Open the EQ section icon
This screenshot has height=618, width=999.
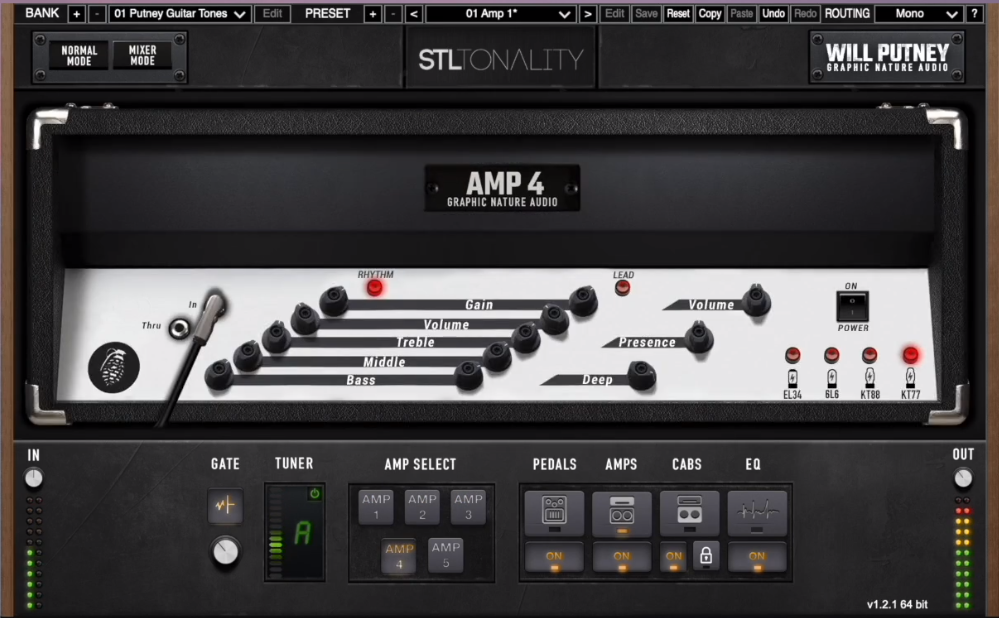pyautogui.click(x=757, y=512)
